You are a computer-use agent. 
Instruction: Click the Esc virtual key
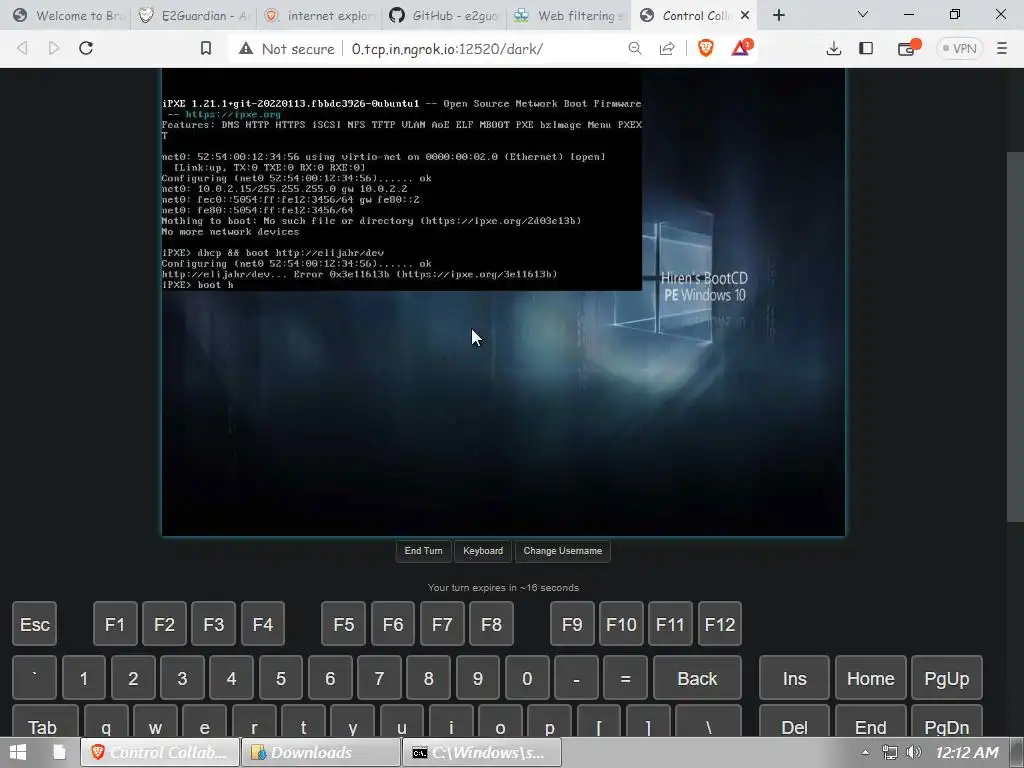tap(35, 624)
